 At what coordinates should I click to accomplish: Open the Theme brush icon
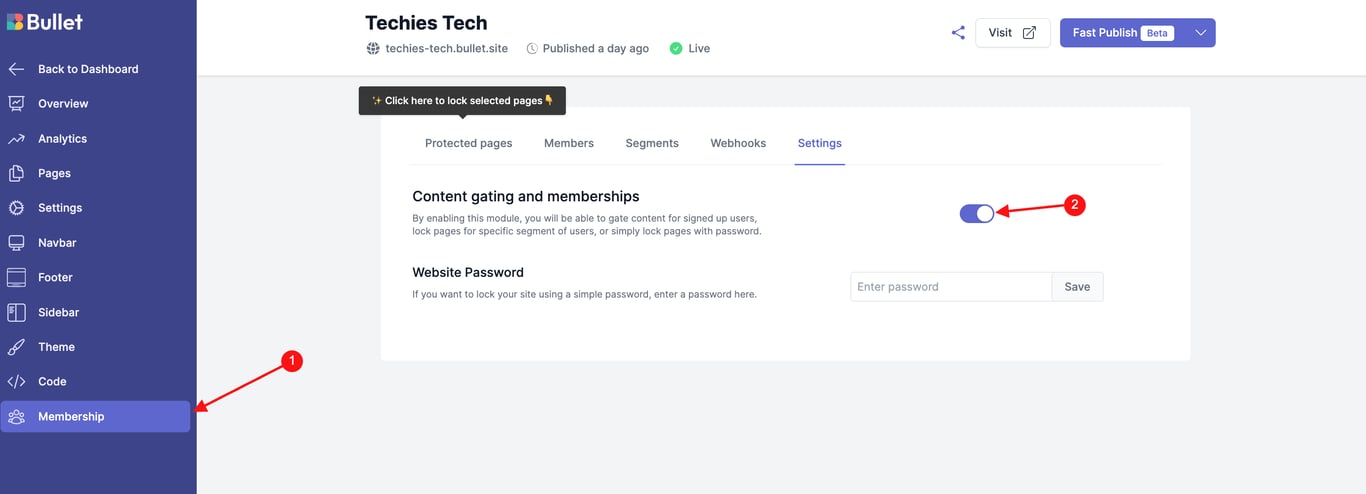[x=16, y=347]
